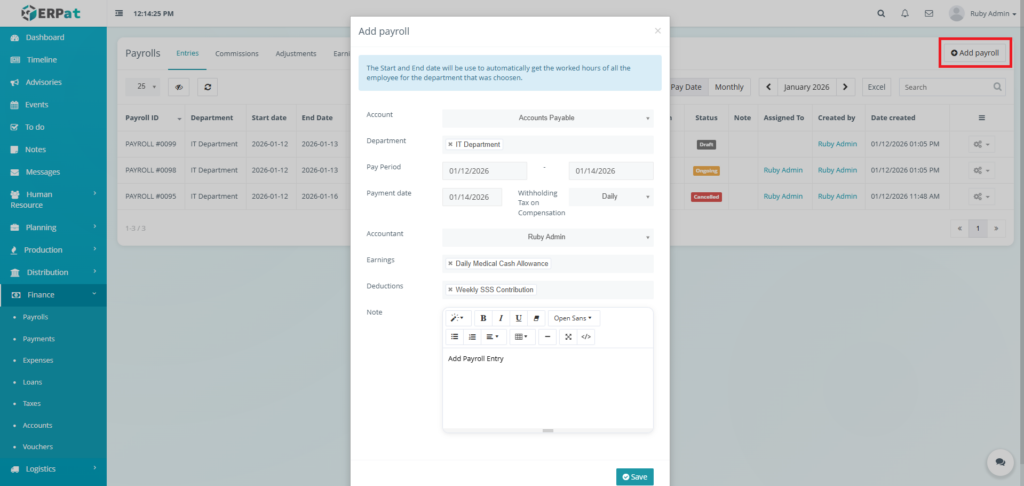
Task: Toggle column visibility eye icon
Action: [179, 87]
